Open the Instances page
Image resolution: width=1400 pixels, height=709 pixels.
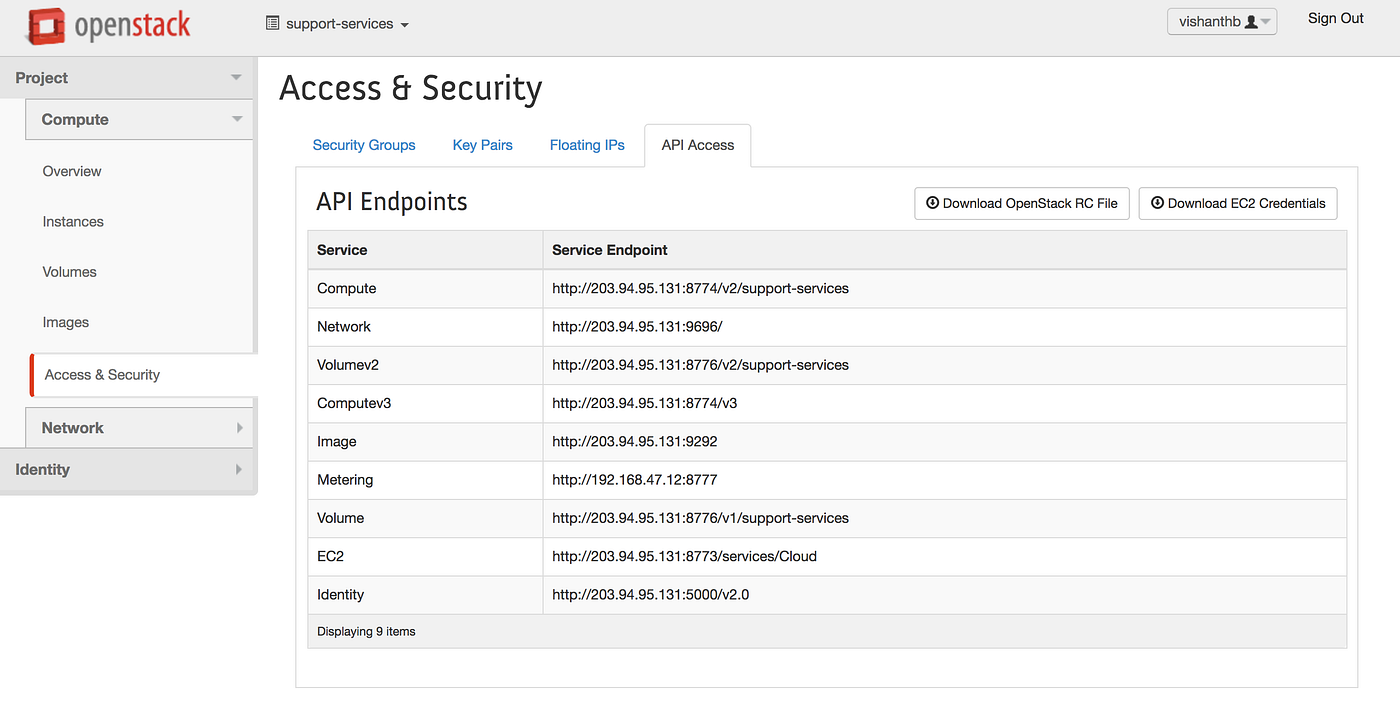(x=73, y=221)
